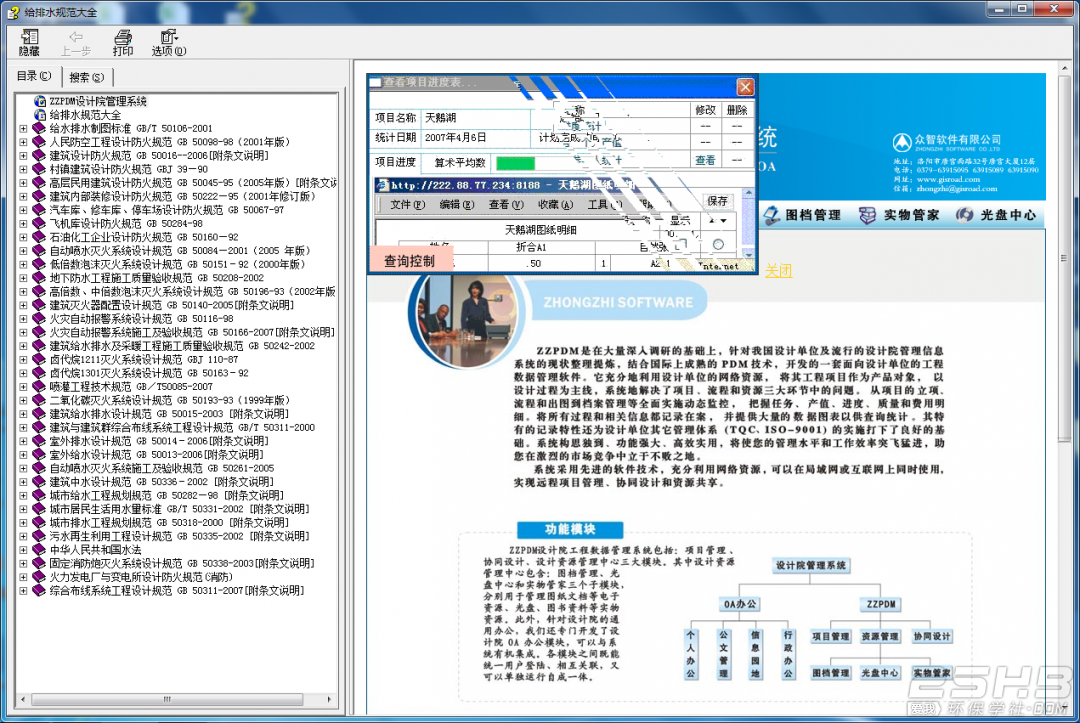1080x723 pixels.
Task: Expand 人民防空工程设计防火规范 node
Action: click(x=23, y=143)
